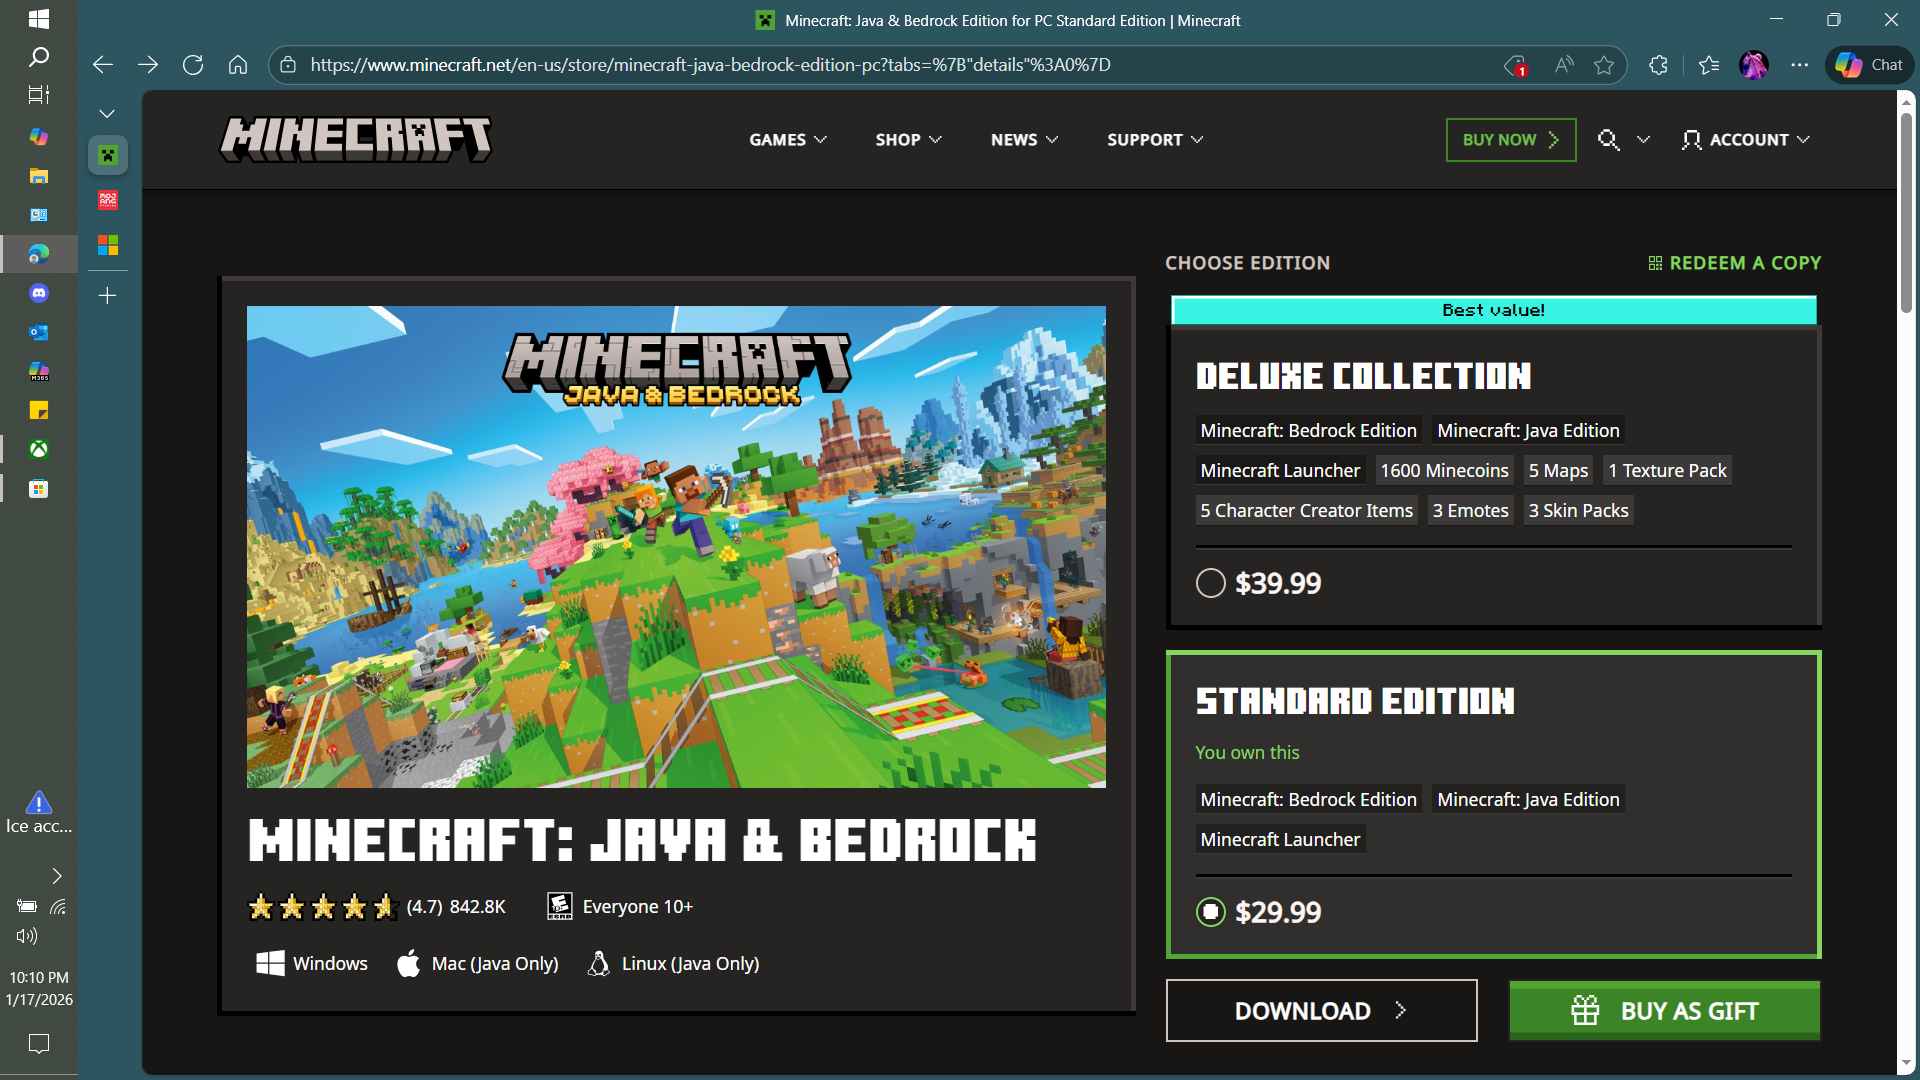Click the Download button
This screenshot has height=1080, width=1920.
1321,1011
